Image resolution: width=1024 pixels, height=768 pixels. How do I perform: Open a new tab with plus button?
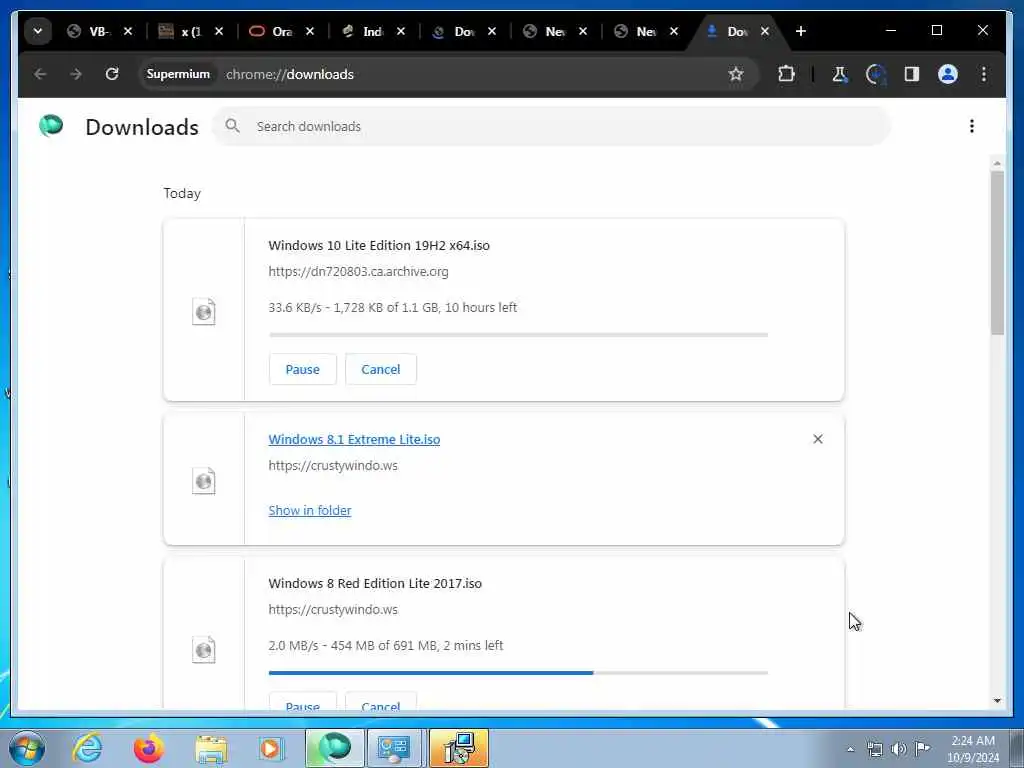point(801,31)
